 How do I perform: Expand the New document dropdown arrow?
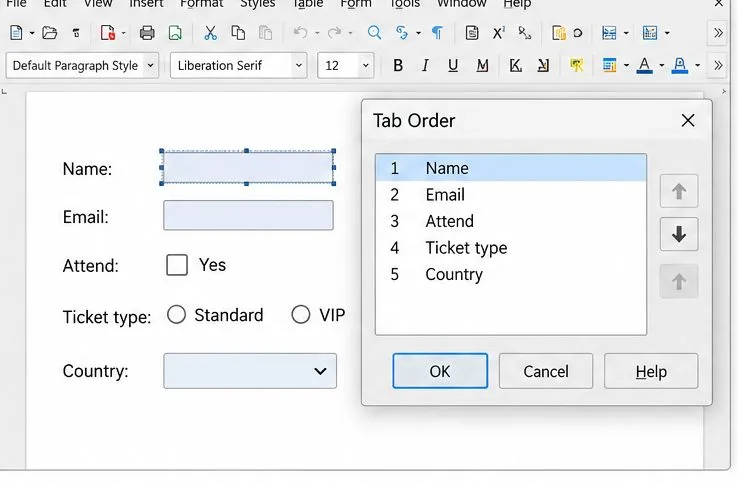32,33
